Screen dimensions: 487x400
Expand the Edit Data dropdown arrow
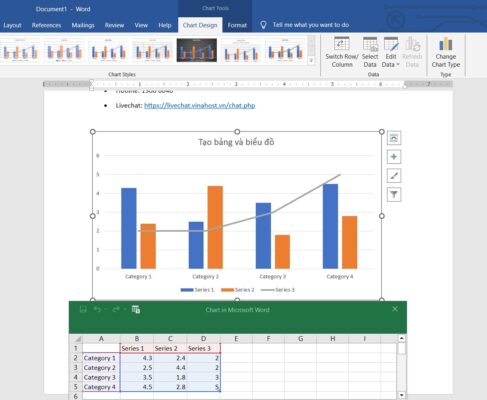(398, 65)
